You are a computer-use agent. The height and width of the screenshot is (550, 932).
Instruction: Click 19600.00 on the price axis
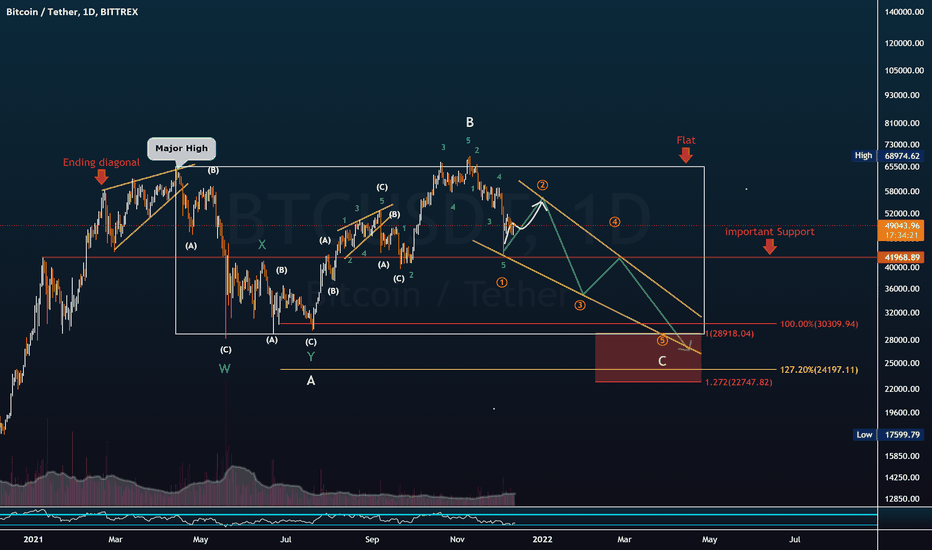click(902, 413)
